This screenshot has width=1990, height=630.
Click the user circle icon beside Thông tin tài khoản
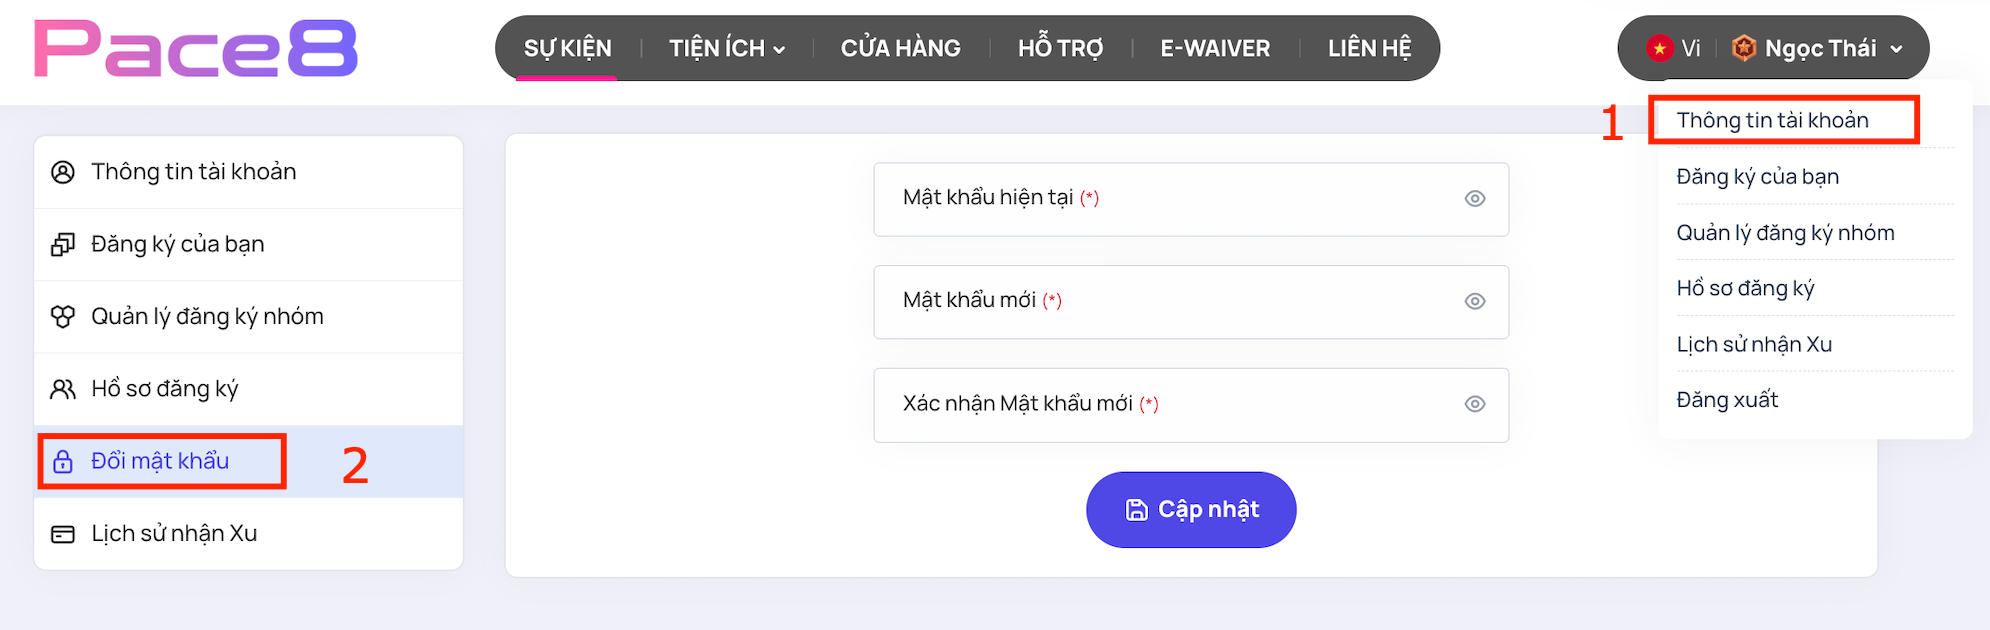pos(63,172)
